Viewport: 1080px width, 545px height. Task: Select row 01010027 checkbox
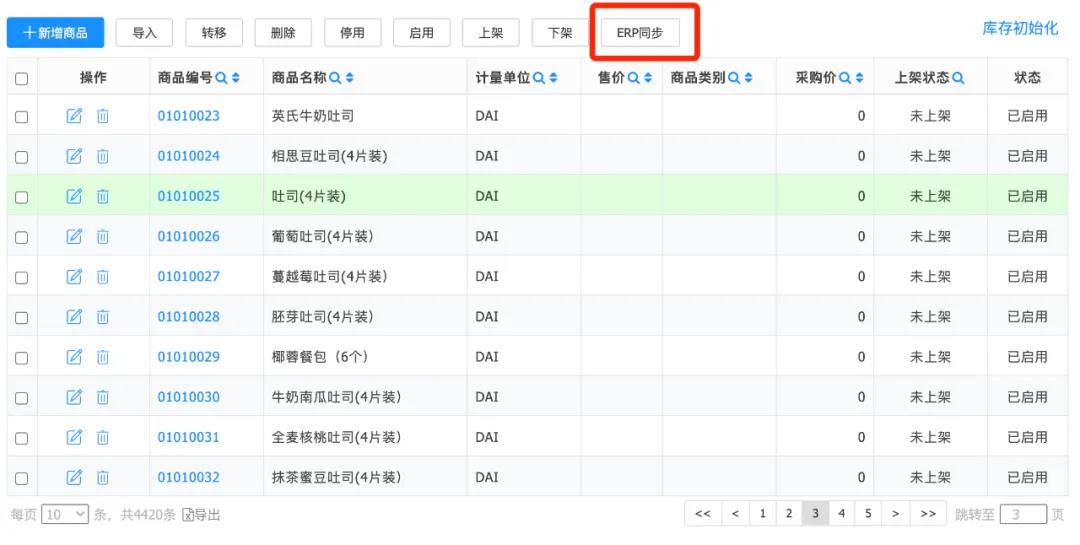pyautogui.click(x=21, y=277)
